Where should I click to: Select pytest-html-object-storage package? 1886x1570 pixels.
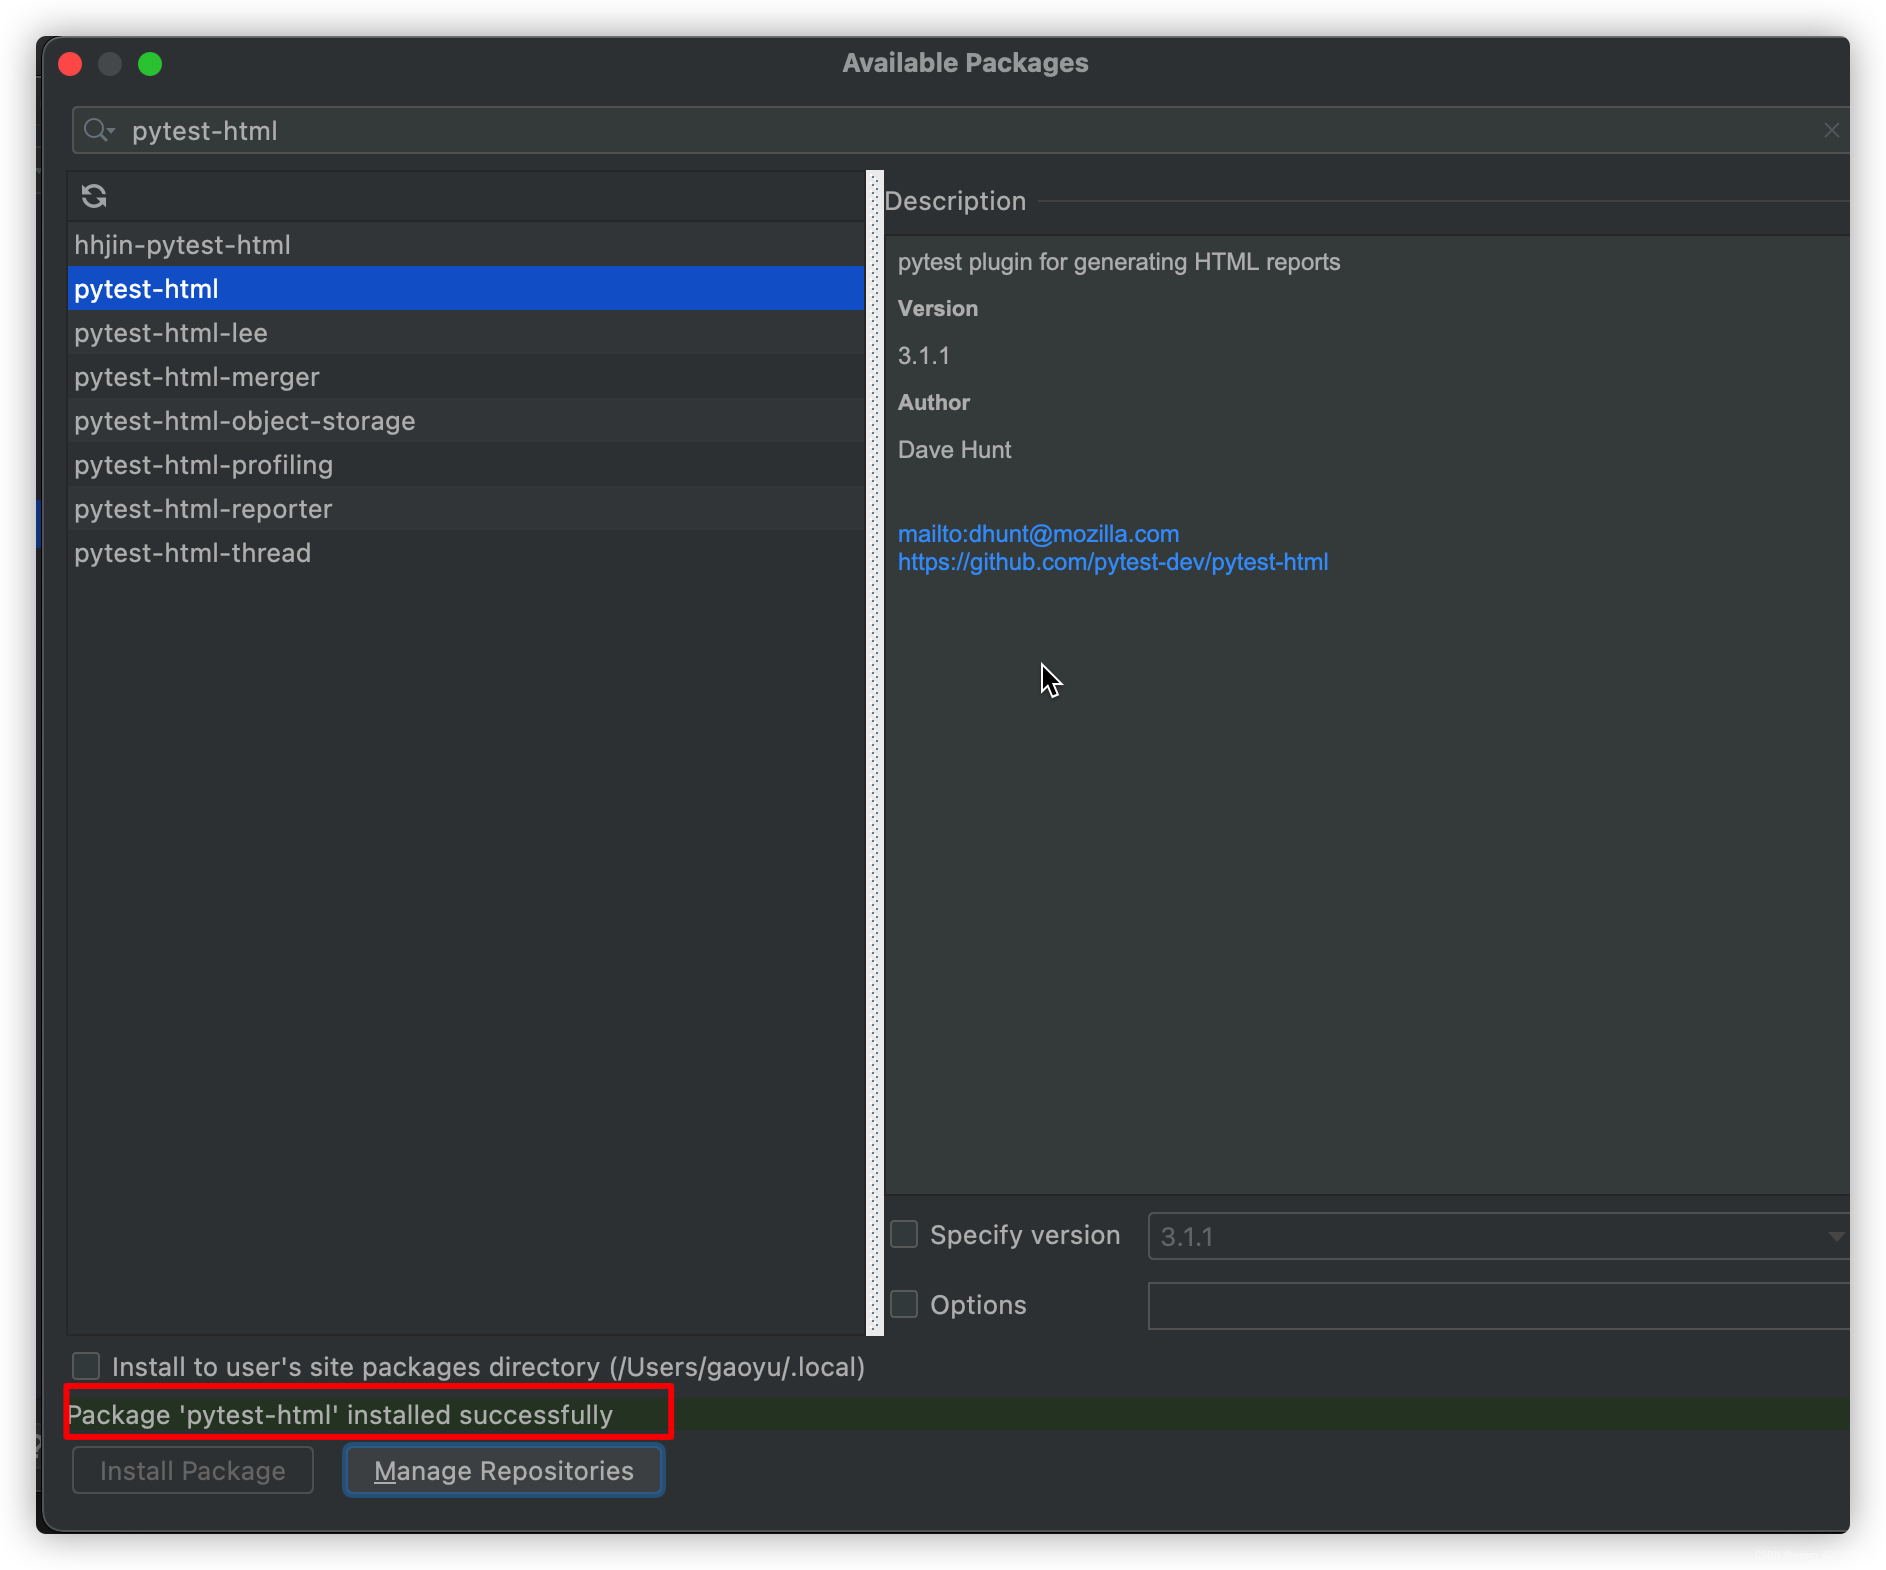(x=466, y=421)
